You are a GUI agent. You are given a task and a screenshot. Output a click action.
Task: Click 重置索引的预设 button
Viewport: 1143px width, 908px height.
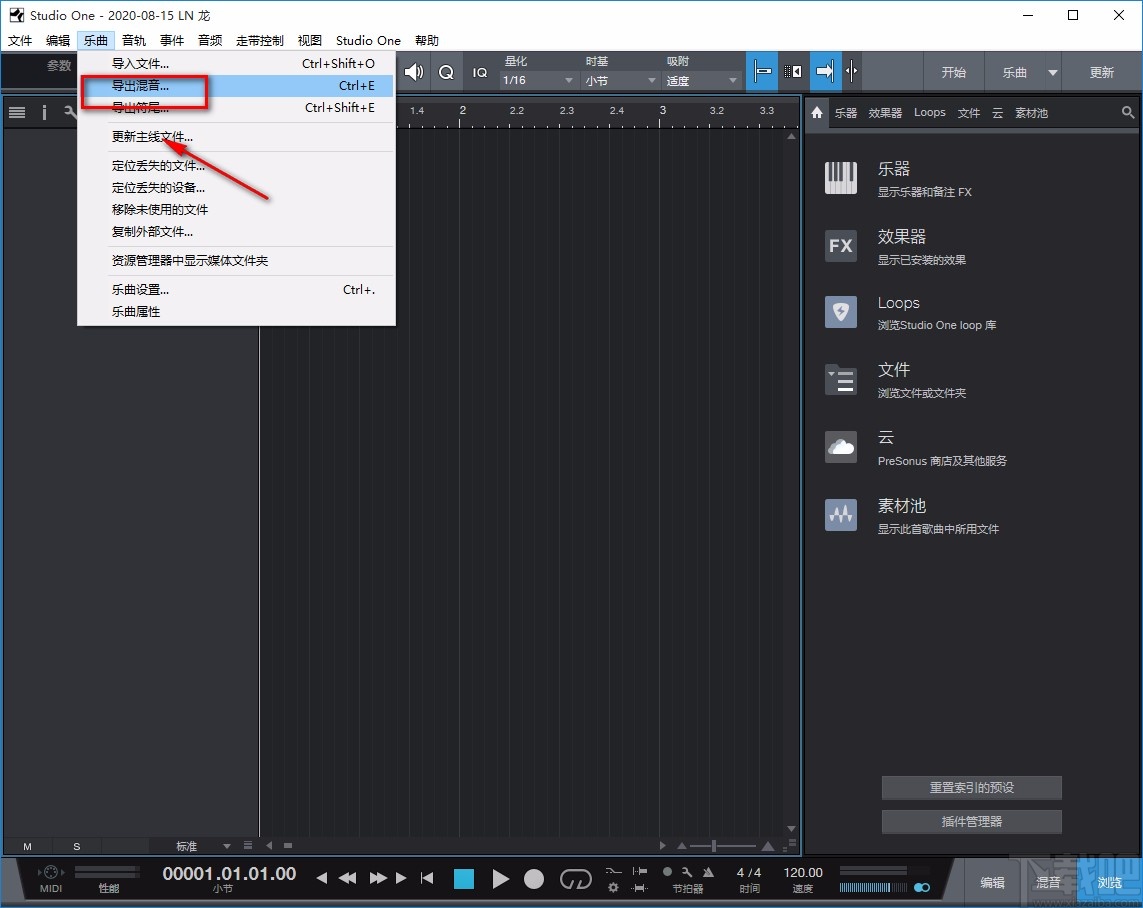971,787
